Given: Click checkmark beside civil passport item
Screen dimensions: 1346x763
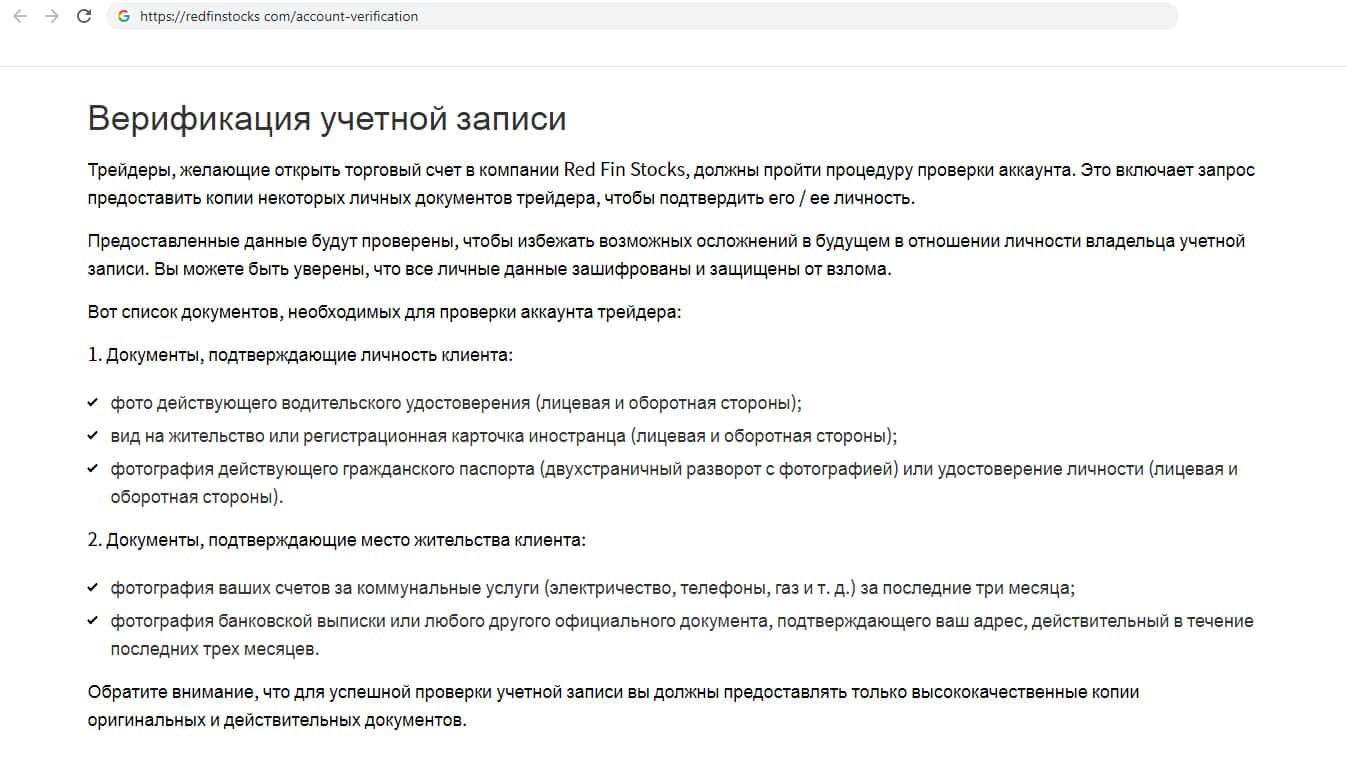Looking at the screenshot, I should click(93, 469).
